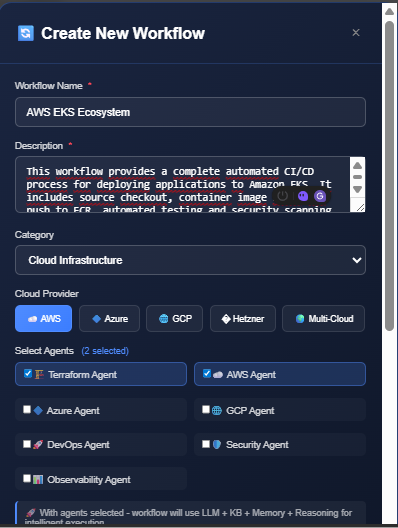Check the DevOps Agent checkbox
Screen dimensions: 398x528
pos(27,444)
